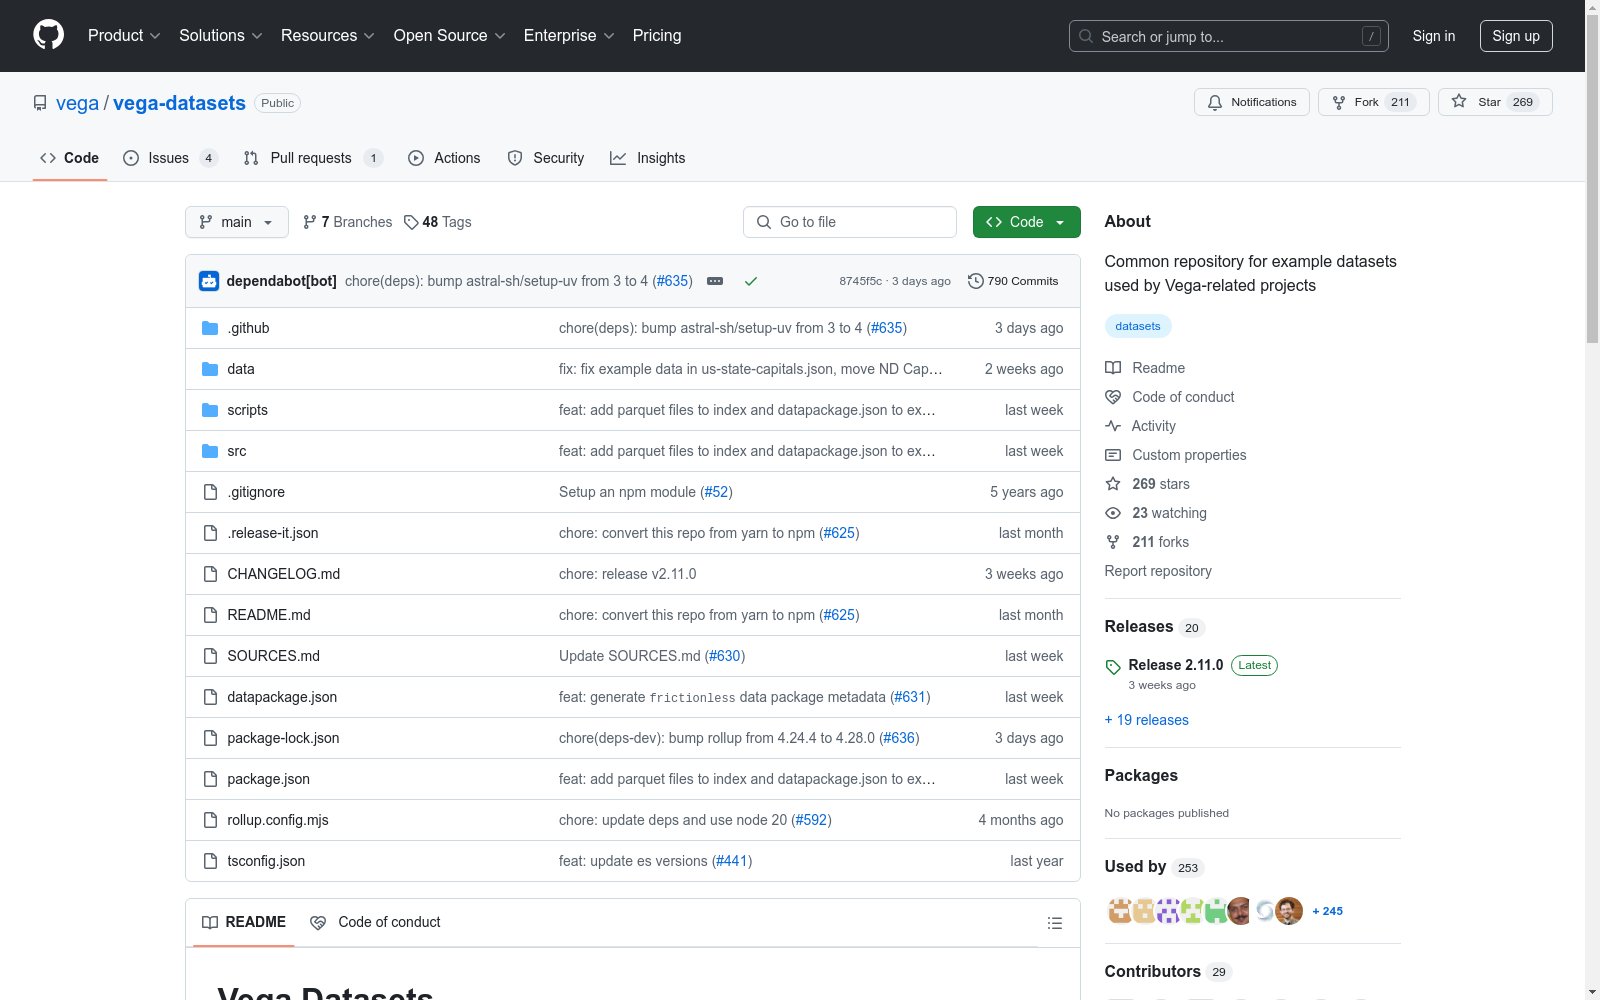This screenshot has height=1000, width=1600.
Task: Expand commit message ellipsis button
Action: click(715, 281)
